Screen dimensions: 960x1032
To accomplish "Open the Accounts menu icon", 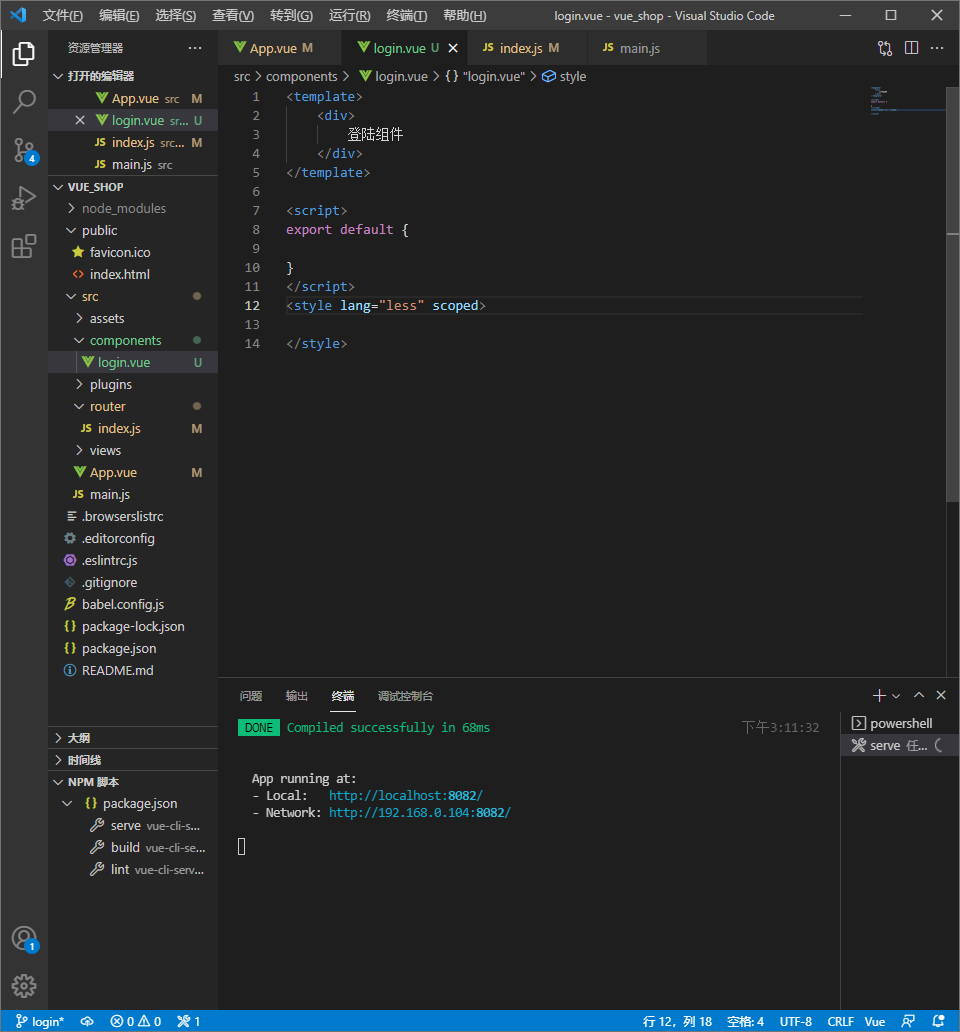I will coord(24,939).
